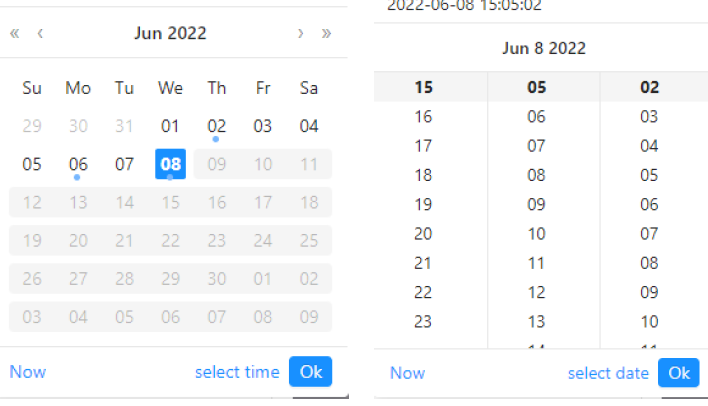The image size is (708, 406).
Task: Select hour 23 in the hour column
Action: coord(423,322)
